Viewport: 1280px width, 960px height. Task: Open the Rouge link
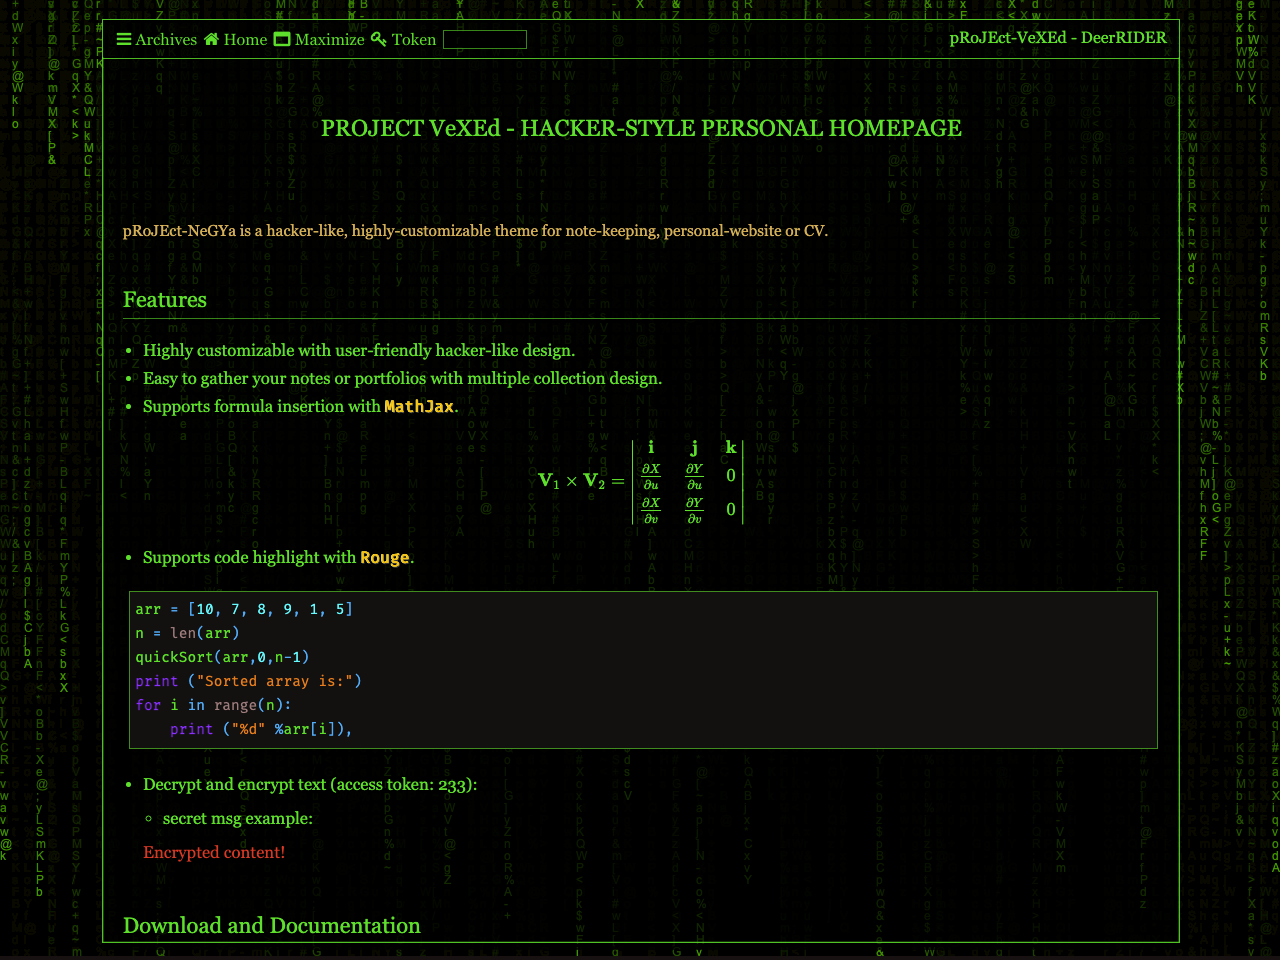point(384,557)
